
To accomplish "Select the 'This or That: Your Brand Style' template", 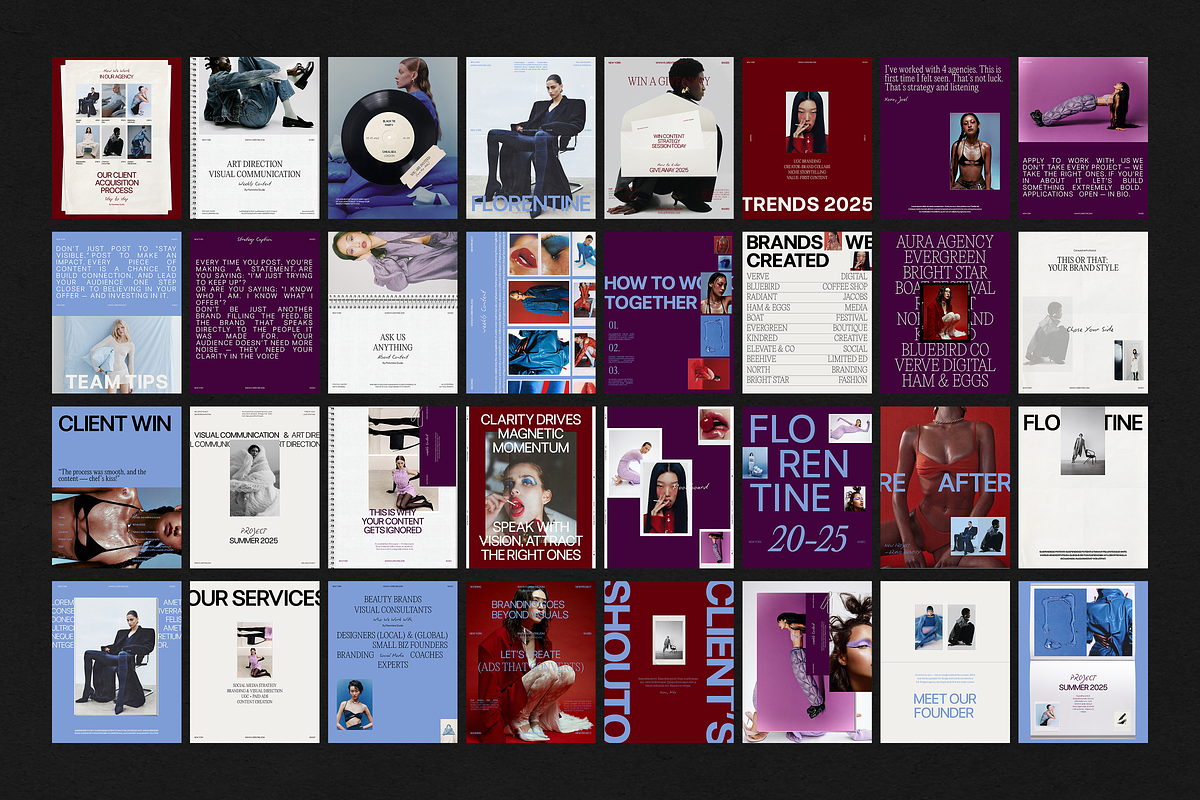I will tap(1083, 313).
